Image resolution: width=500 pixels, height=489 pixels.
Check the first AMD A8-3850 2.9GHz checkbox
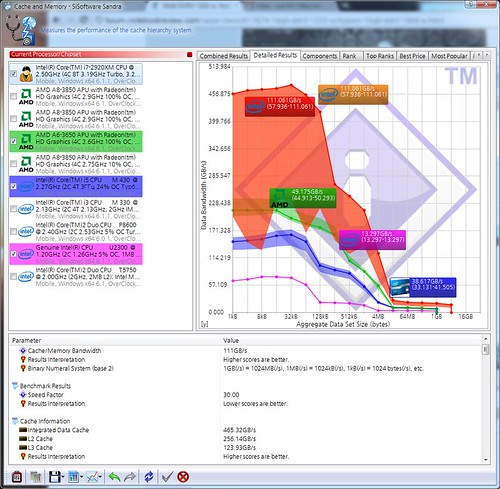click(x=13, y=96)
